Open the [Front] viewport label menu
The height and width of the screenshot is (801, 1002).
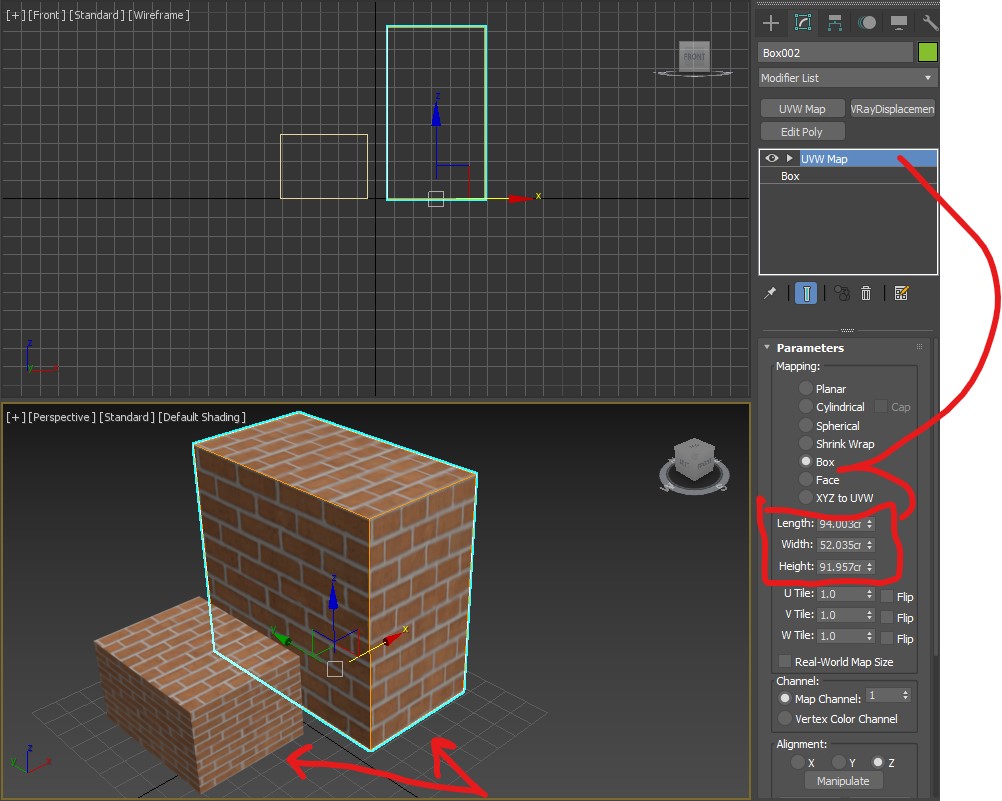(x=45, y=15)
